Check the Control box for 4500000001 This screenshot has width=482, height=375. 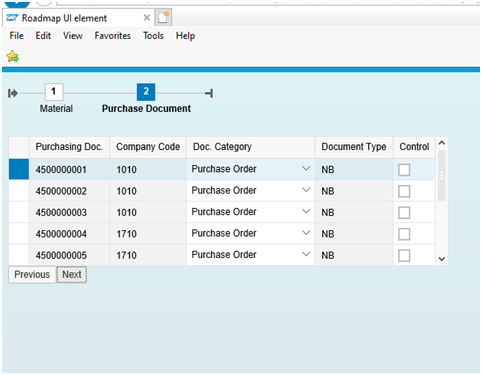coord(404,170)
